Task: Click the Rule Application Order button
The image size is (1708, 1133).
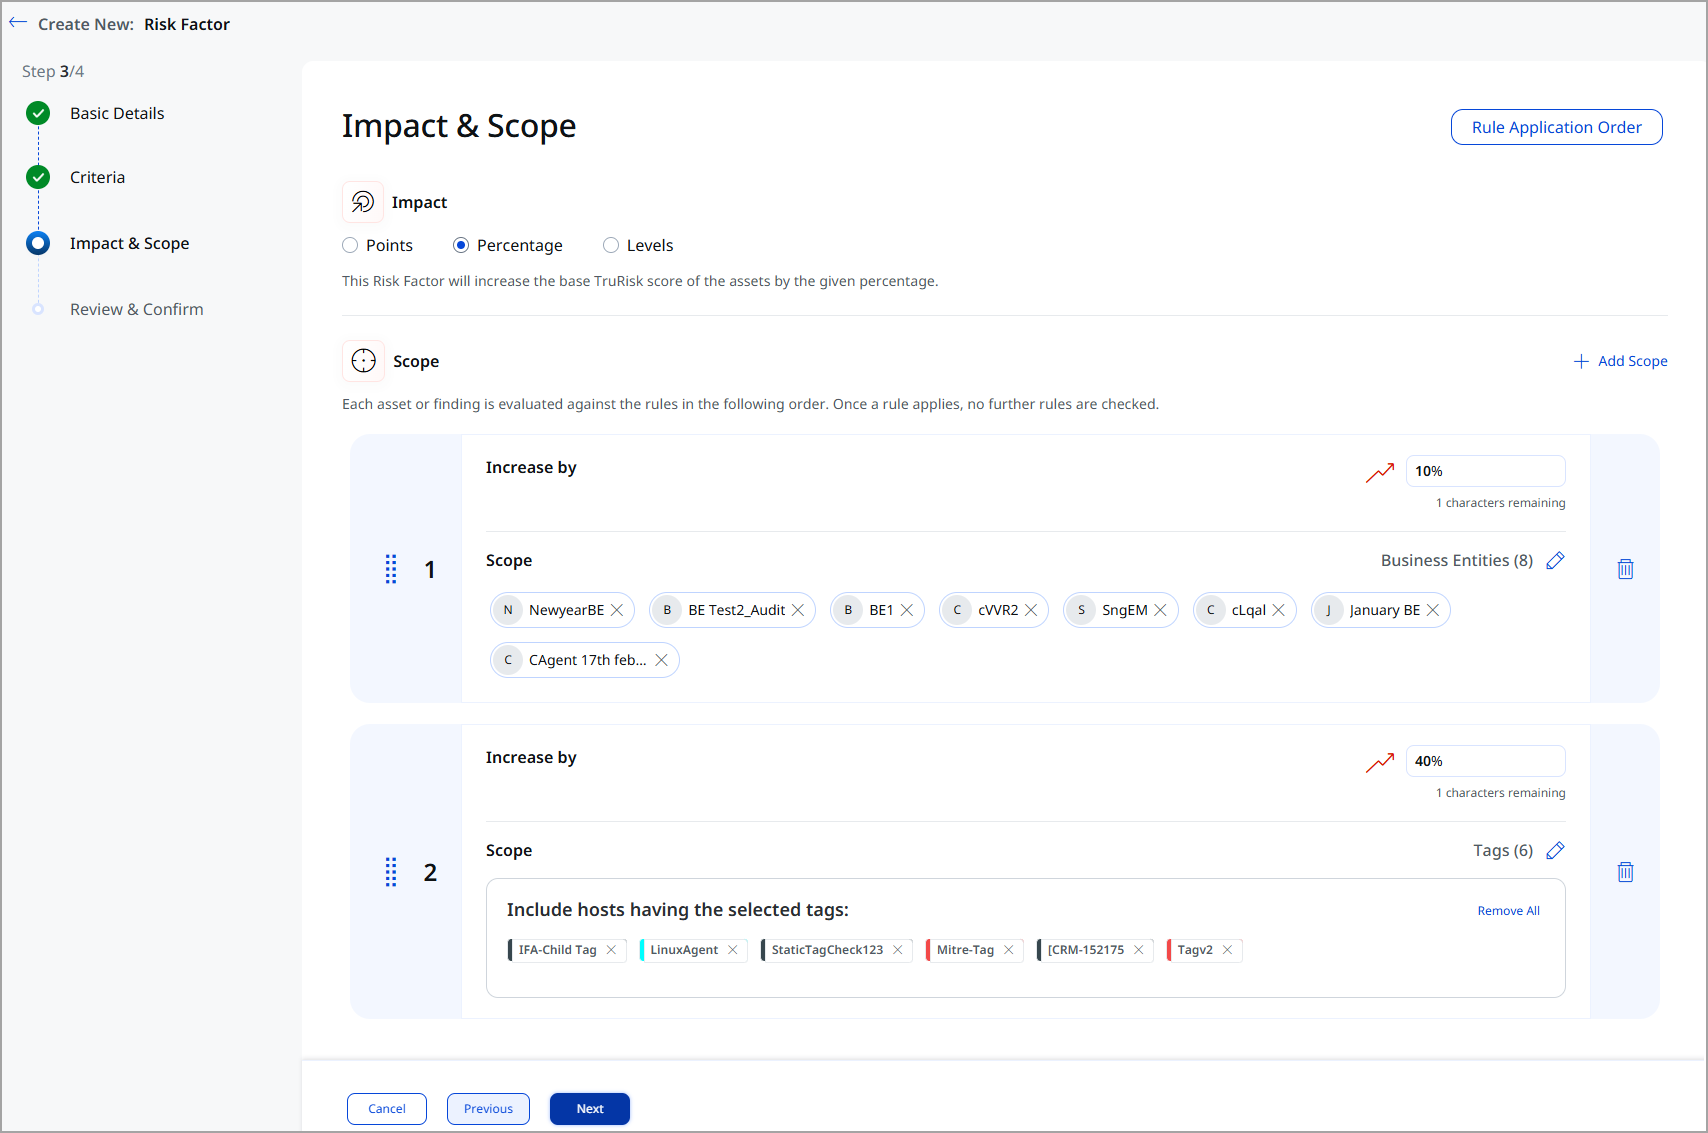Action: point(1556,127)
